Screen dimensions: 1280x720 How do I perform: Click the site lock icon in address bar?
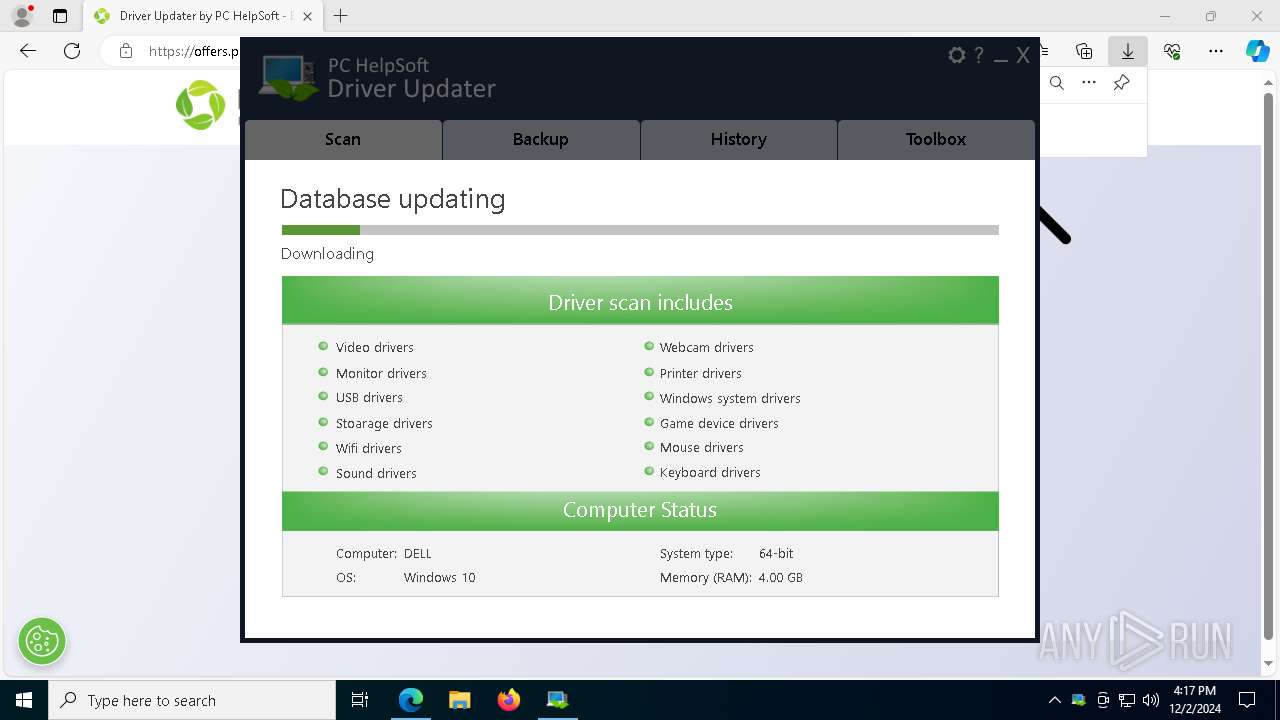(x=125, y=51)
